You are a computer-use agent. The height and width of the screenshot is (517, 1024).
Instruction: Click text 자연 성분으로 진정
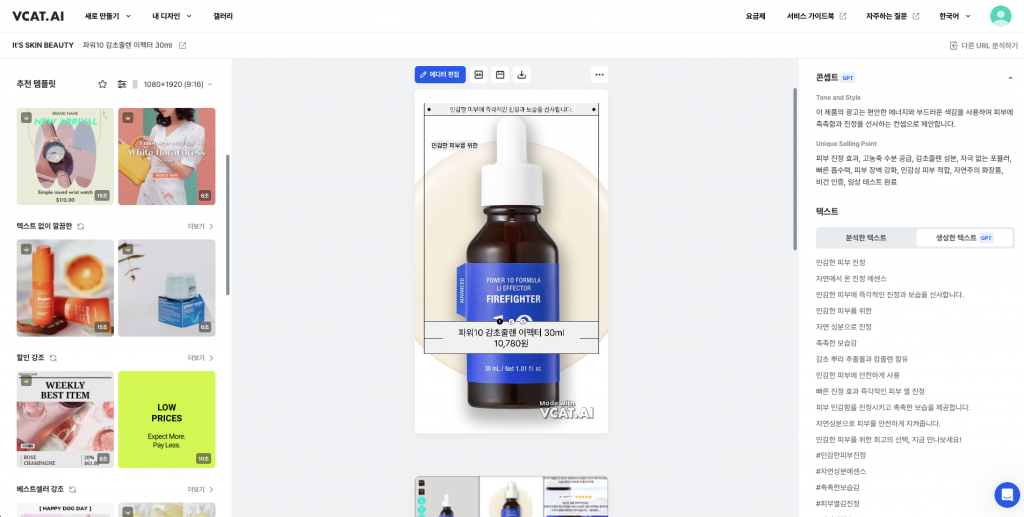click(x=844, y=327)
